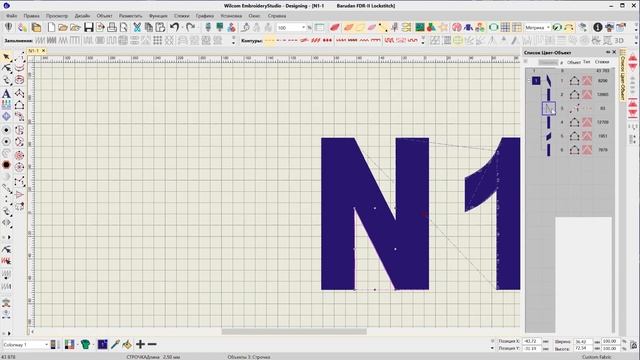This screenshot has height=360, width=640.
Task: Open the Объект menu
Action: [x=104, y=16]
